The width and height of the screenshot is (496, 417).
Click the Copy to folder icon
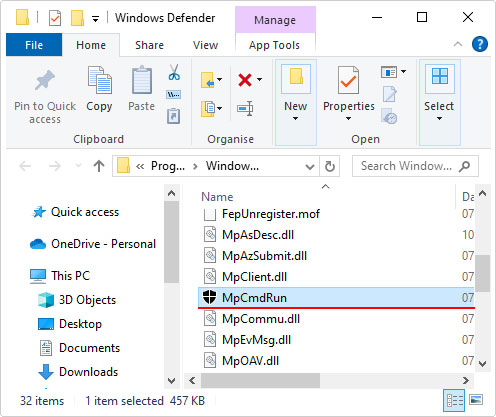208,108
